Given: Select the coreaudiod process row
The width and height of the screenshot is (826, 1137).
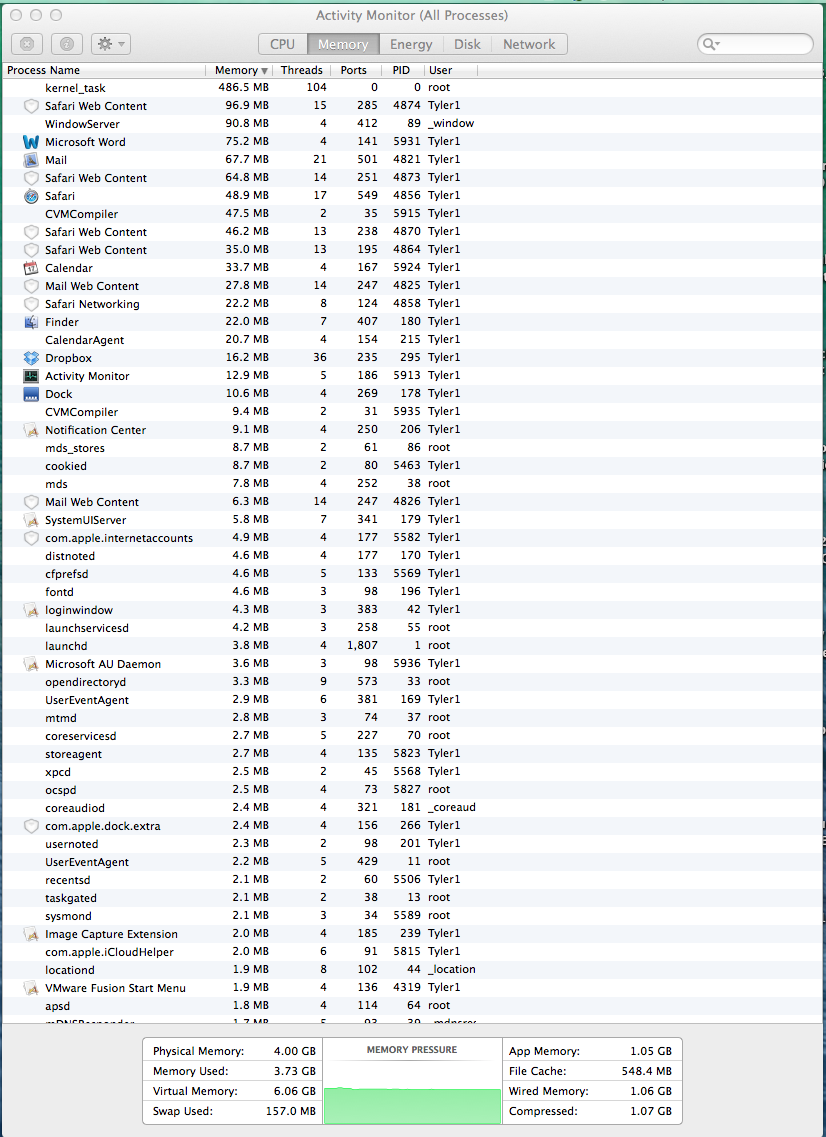Looking at the screenshot, I should click(x=412, y=808).
